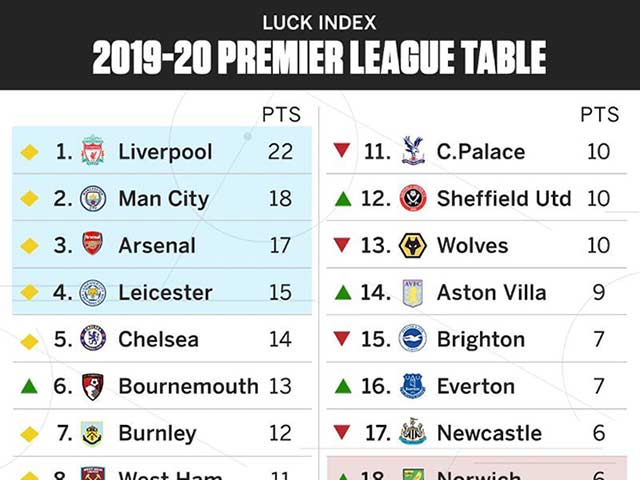This screenshot has width=640, height=480.
Task: Click the Liverpool club crest
Action: point(93,151)
